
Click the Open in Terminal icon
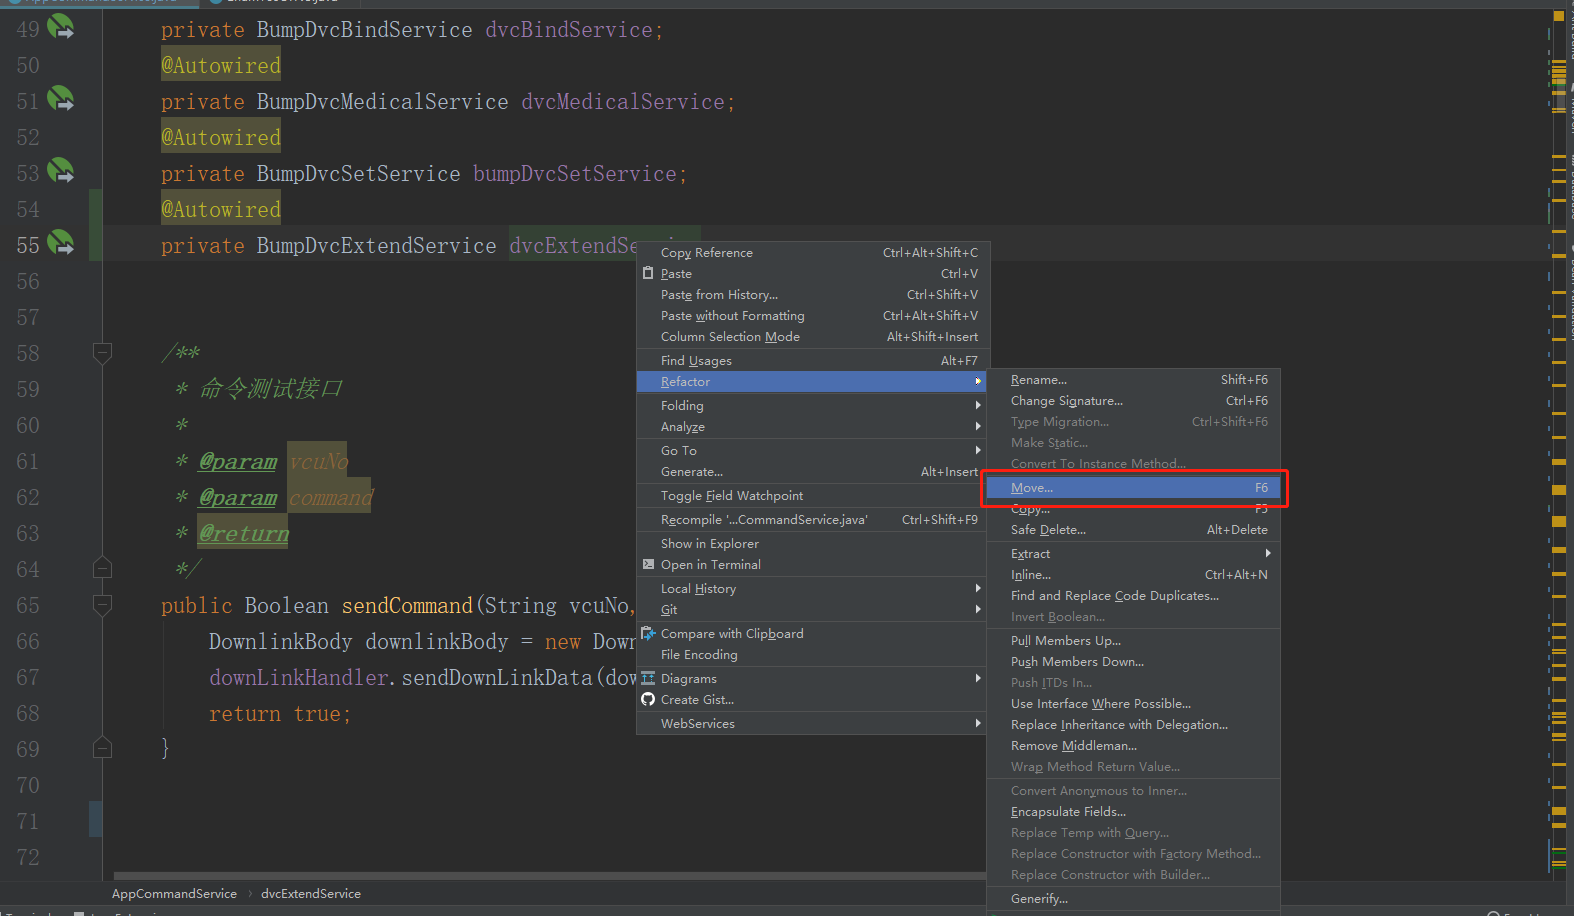[648, 564]
